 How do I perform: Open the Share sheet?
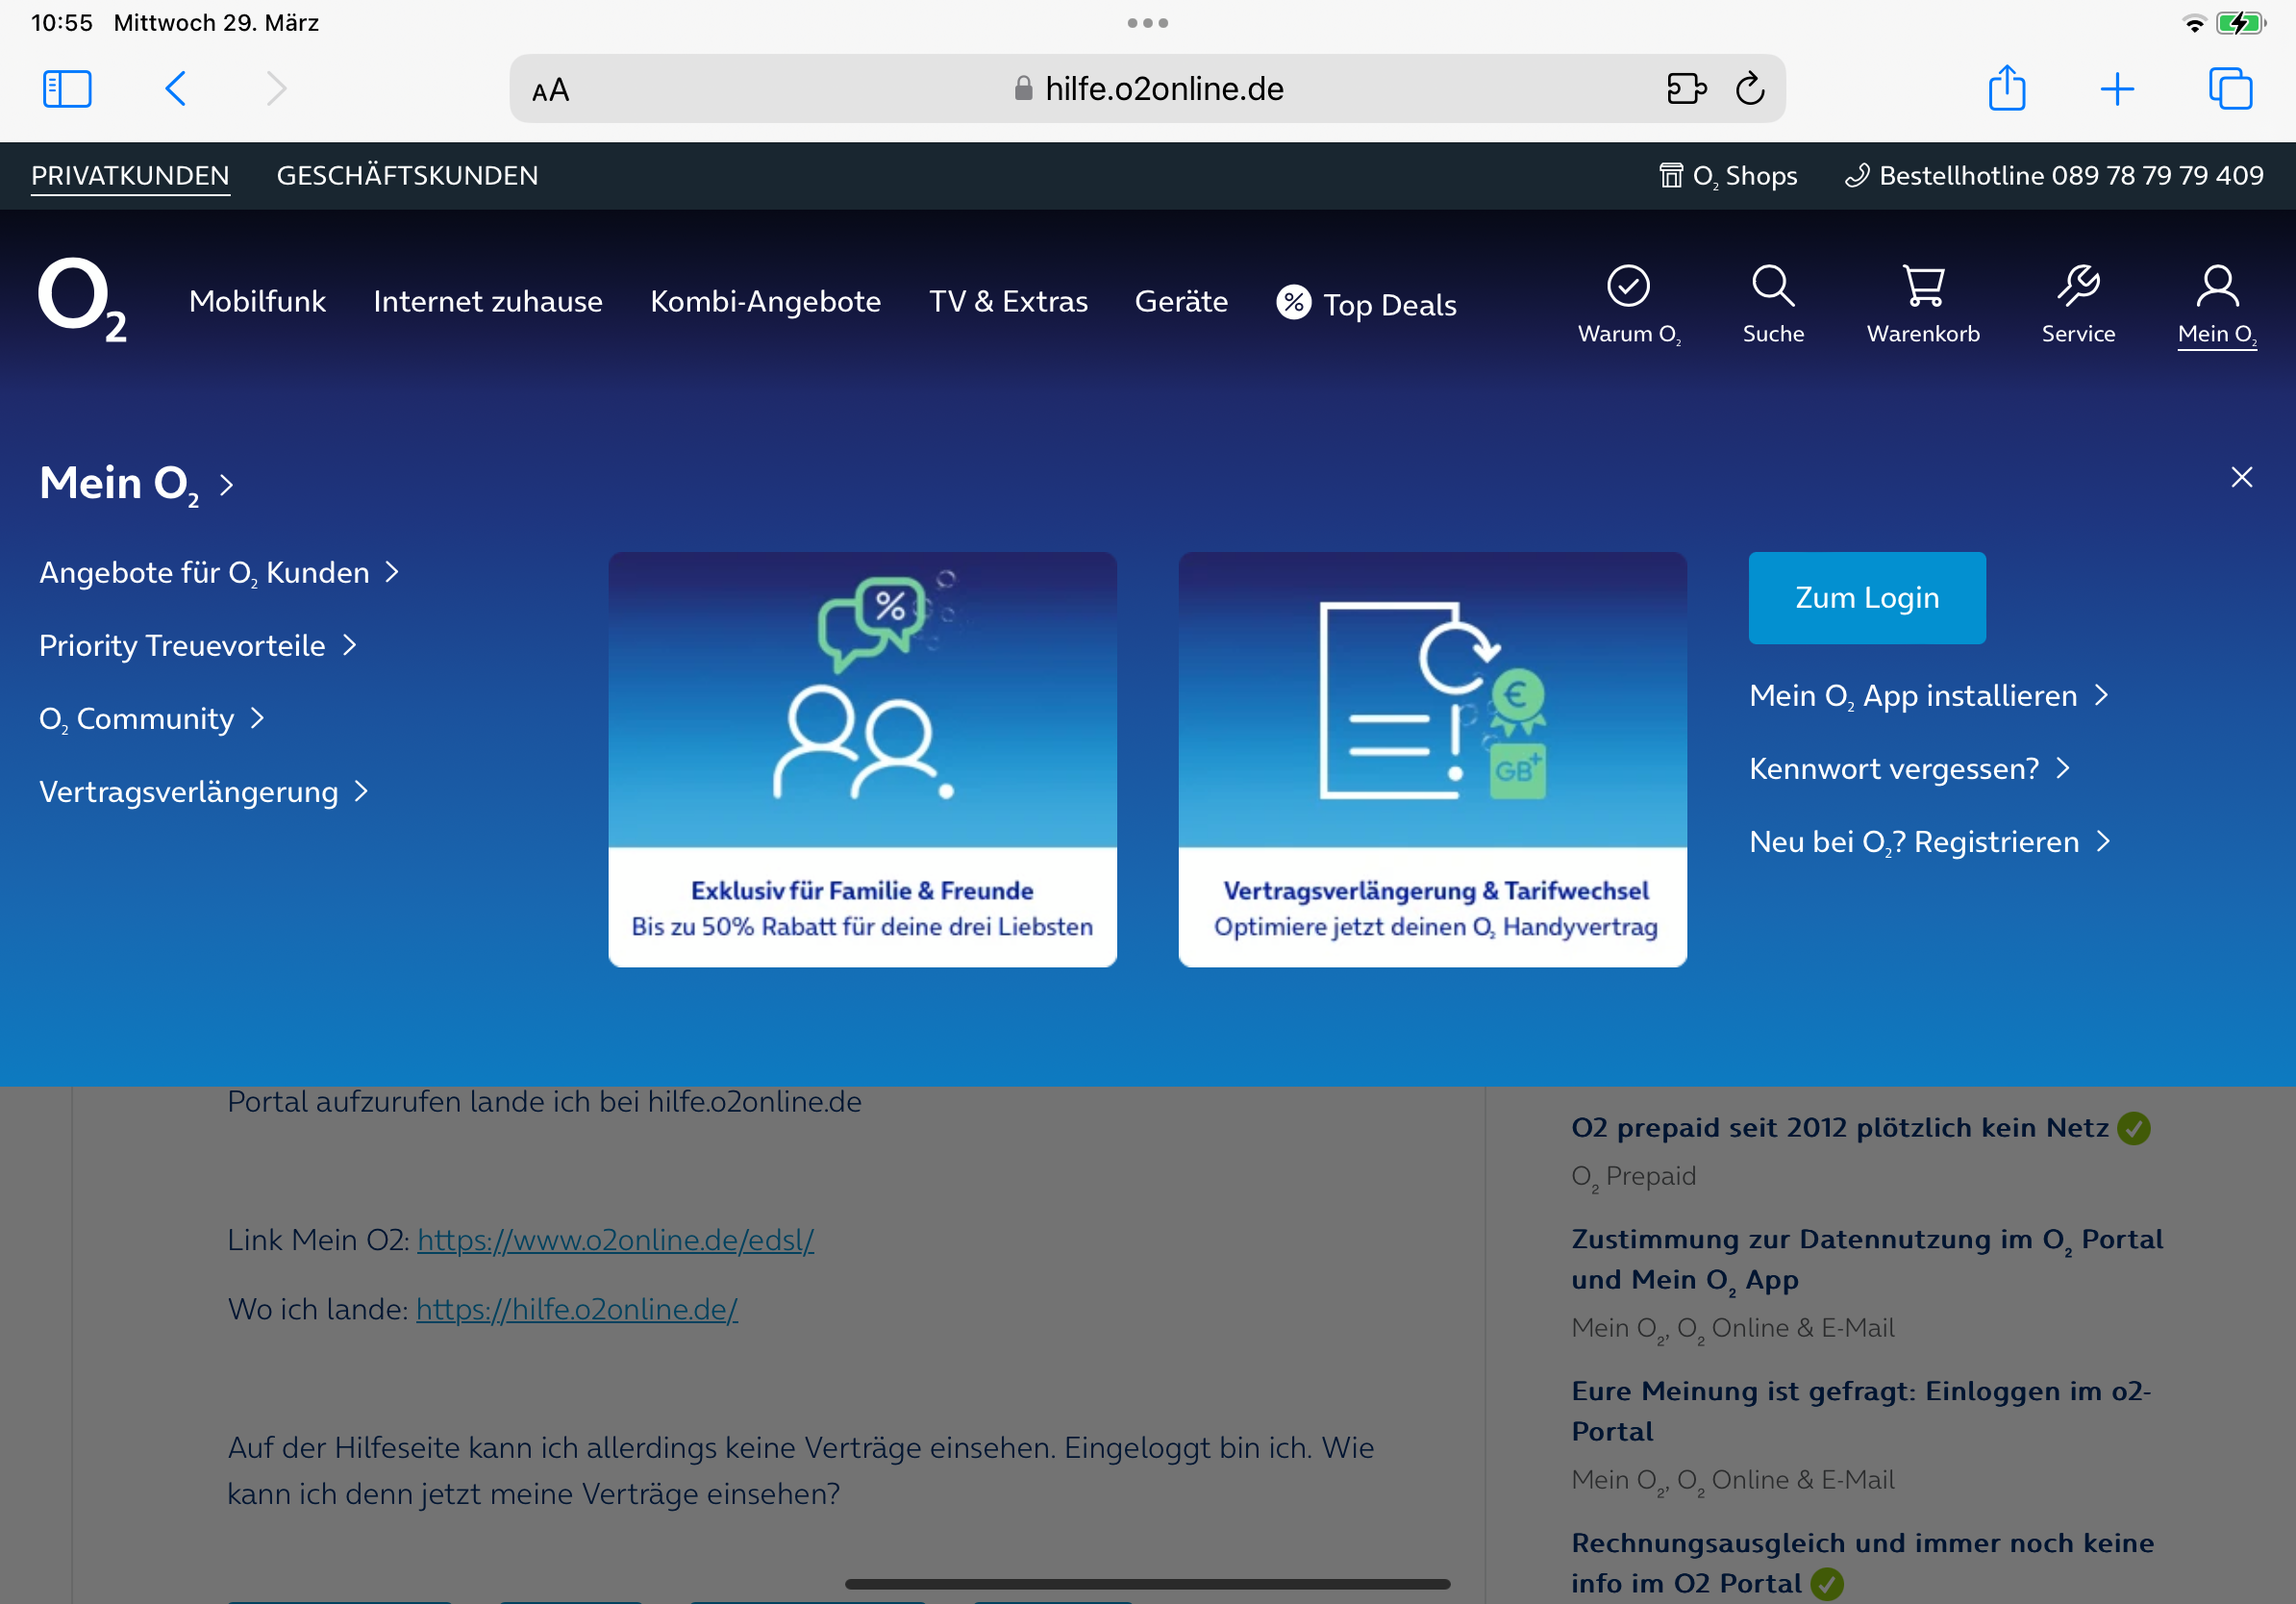point(2007,88)
